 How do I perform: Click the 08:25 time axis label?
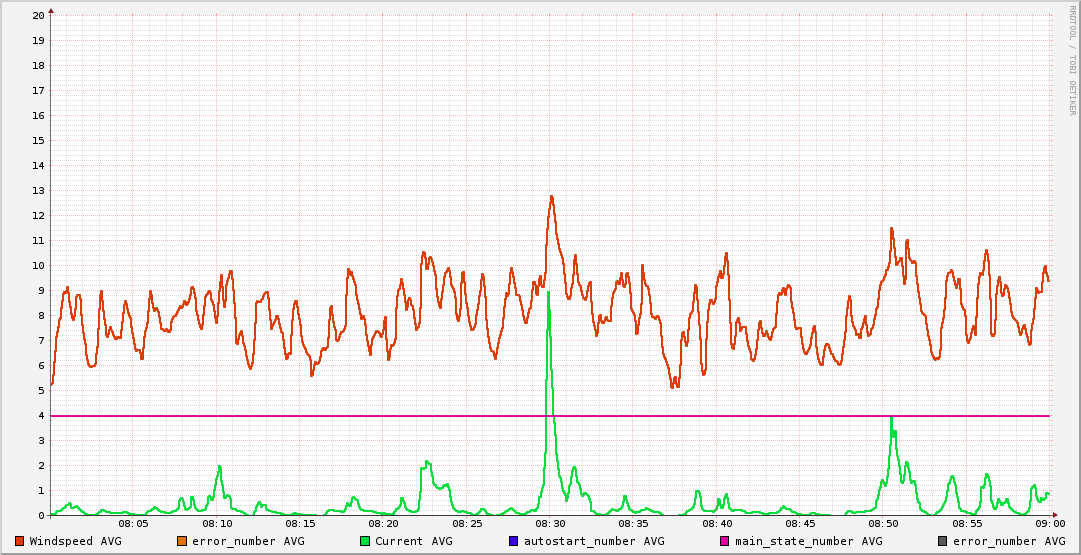[467, 524]
